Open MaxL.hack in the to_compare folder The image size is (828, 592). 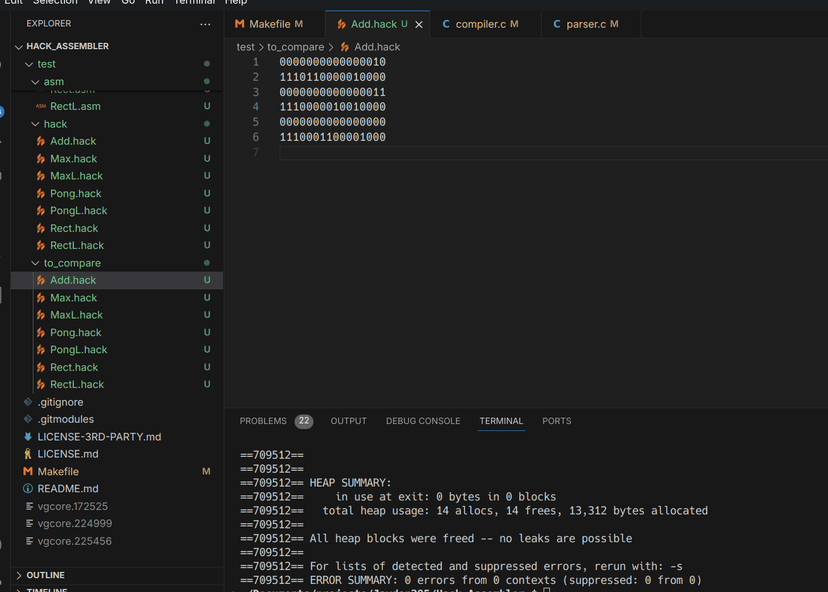[x=76, y=315]
